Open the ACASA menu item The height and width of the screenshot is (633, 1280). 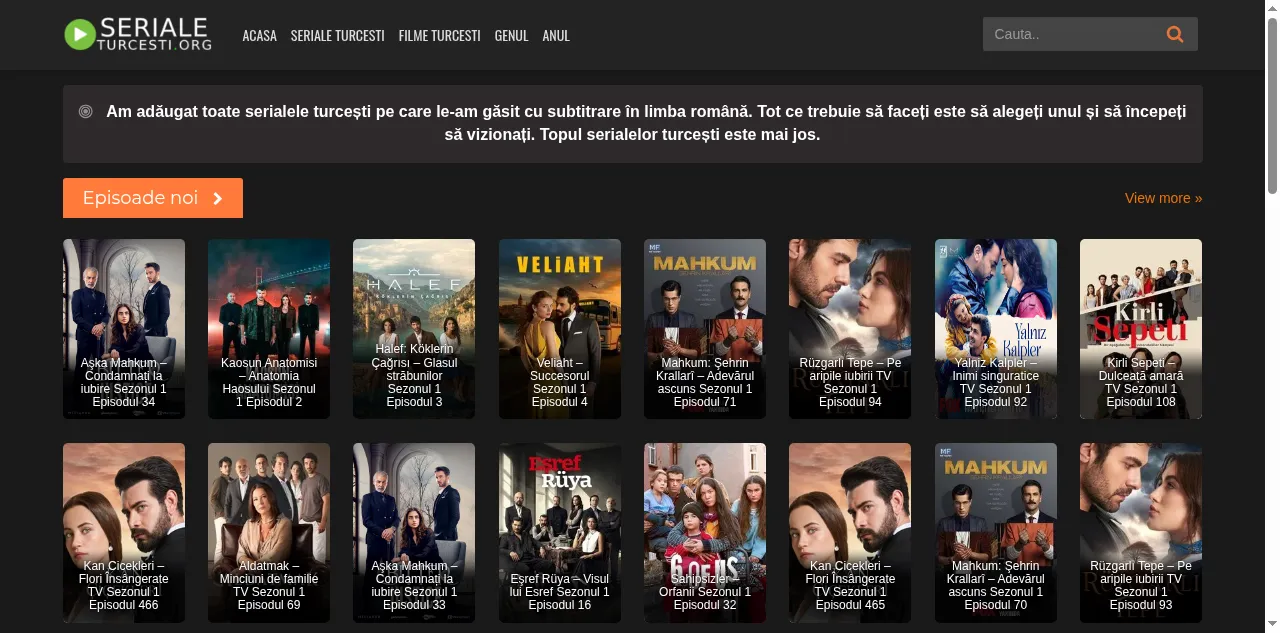pyautogui.click(x=259, y=35)
